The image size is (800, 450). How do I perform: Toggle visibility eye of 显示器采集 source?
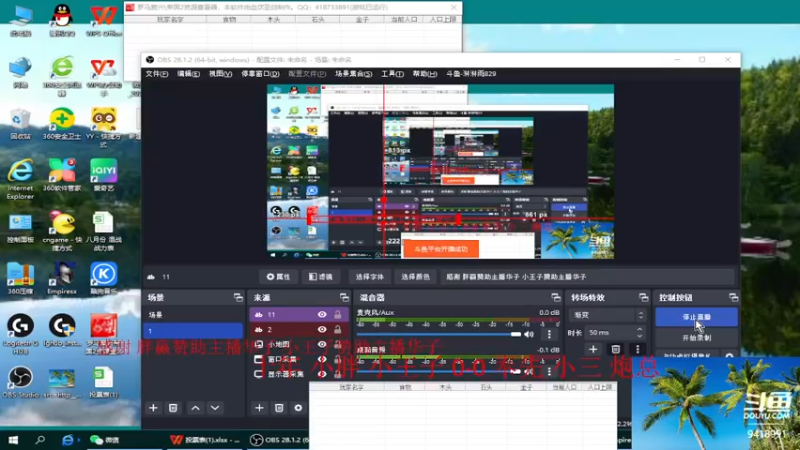click(x=322, y=374)
